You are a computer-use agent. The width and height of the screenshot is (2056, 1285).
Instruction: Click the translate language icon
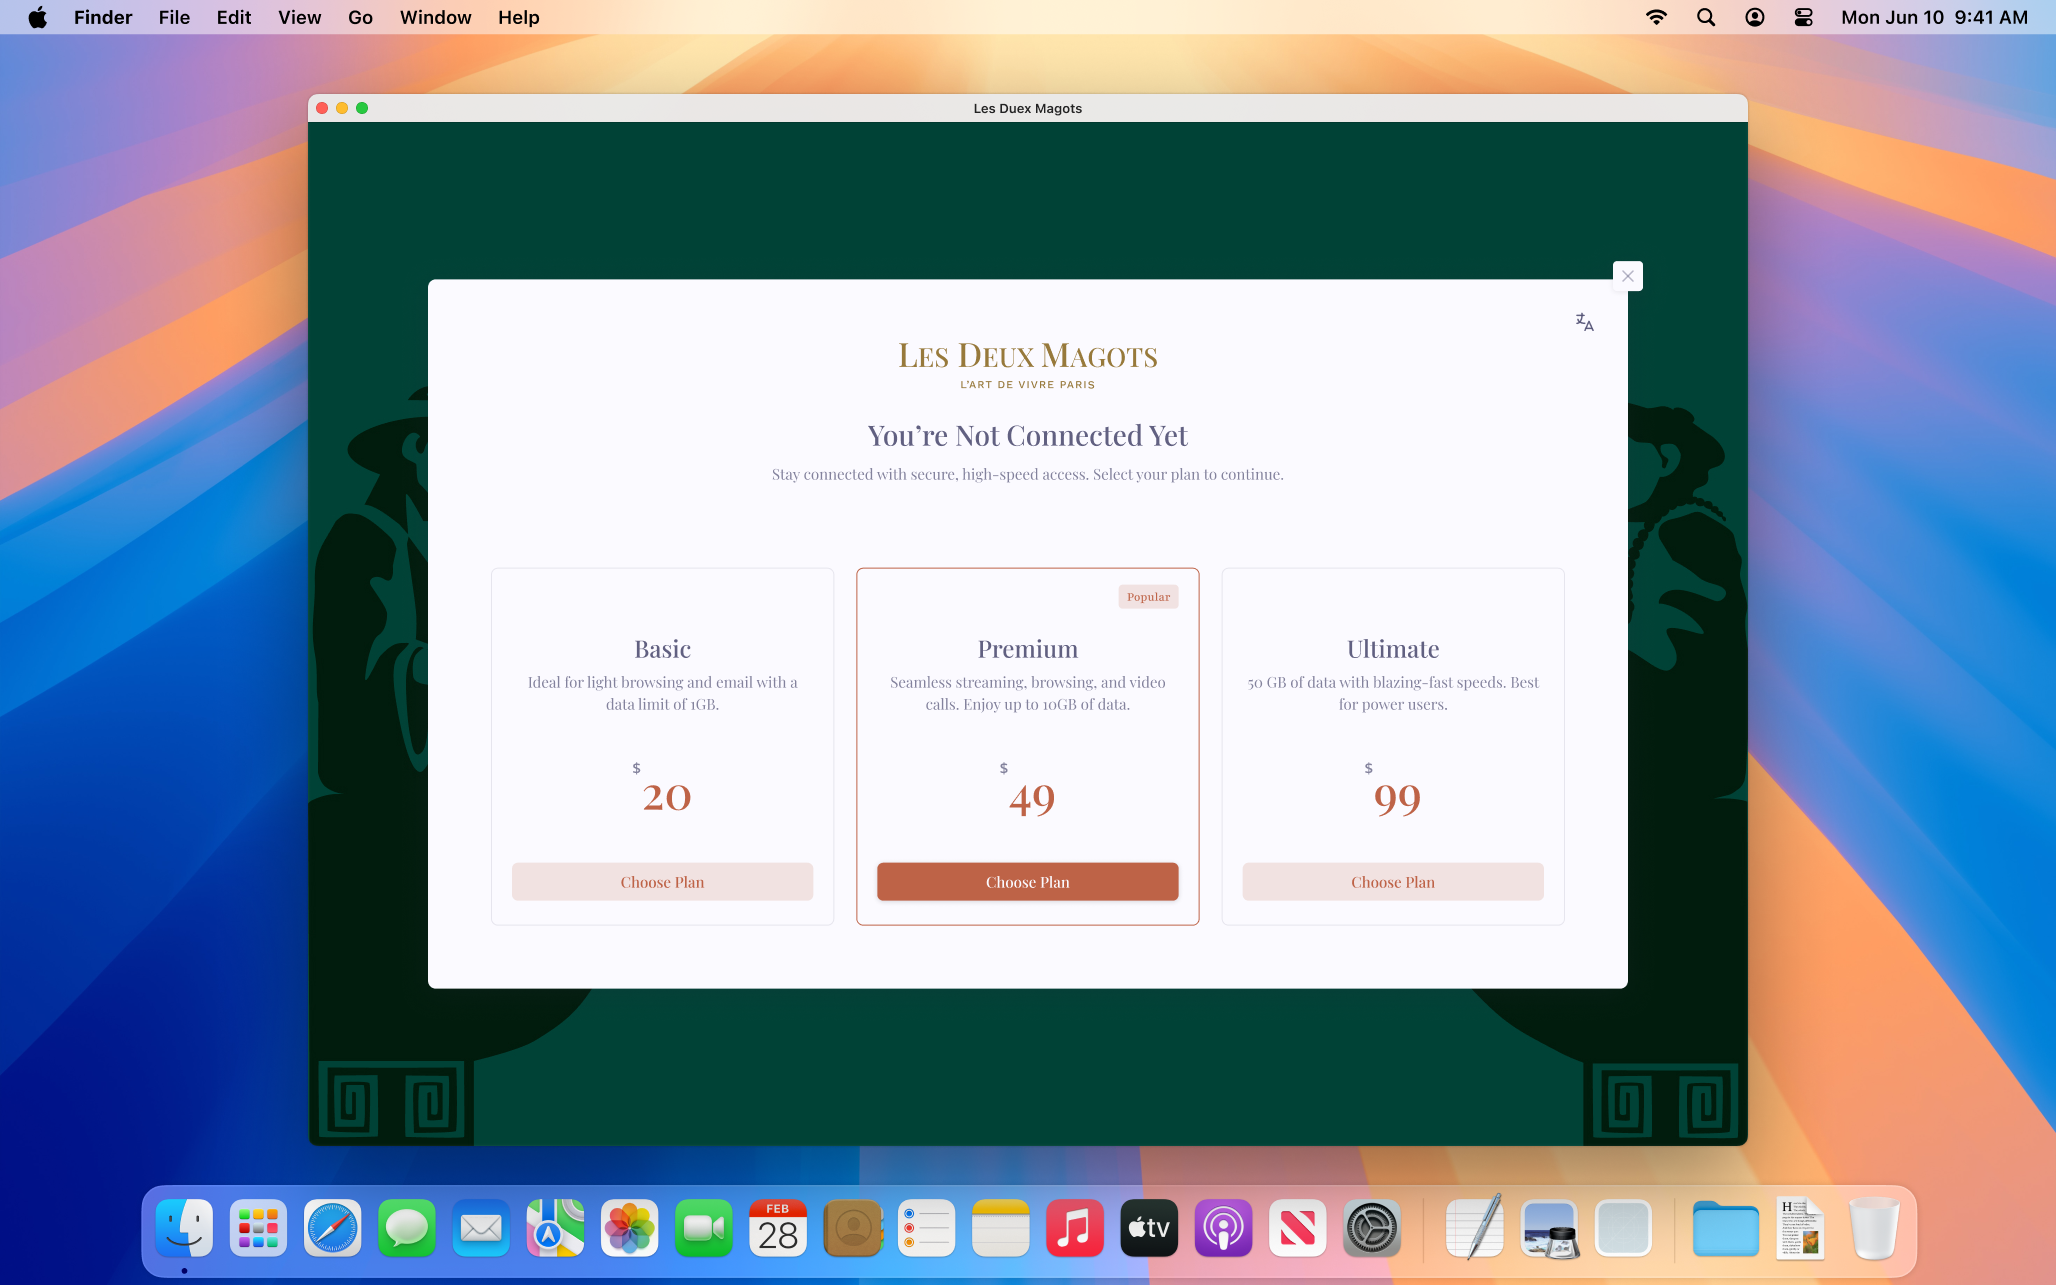click(1584, 322)
